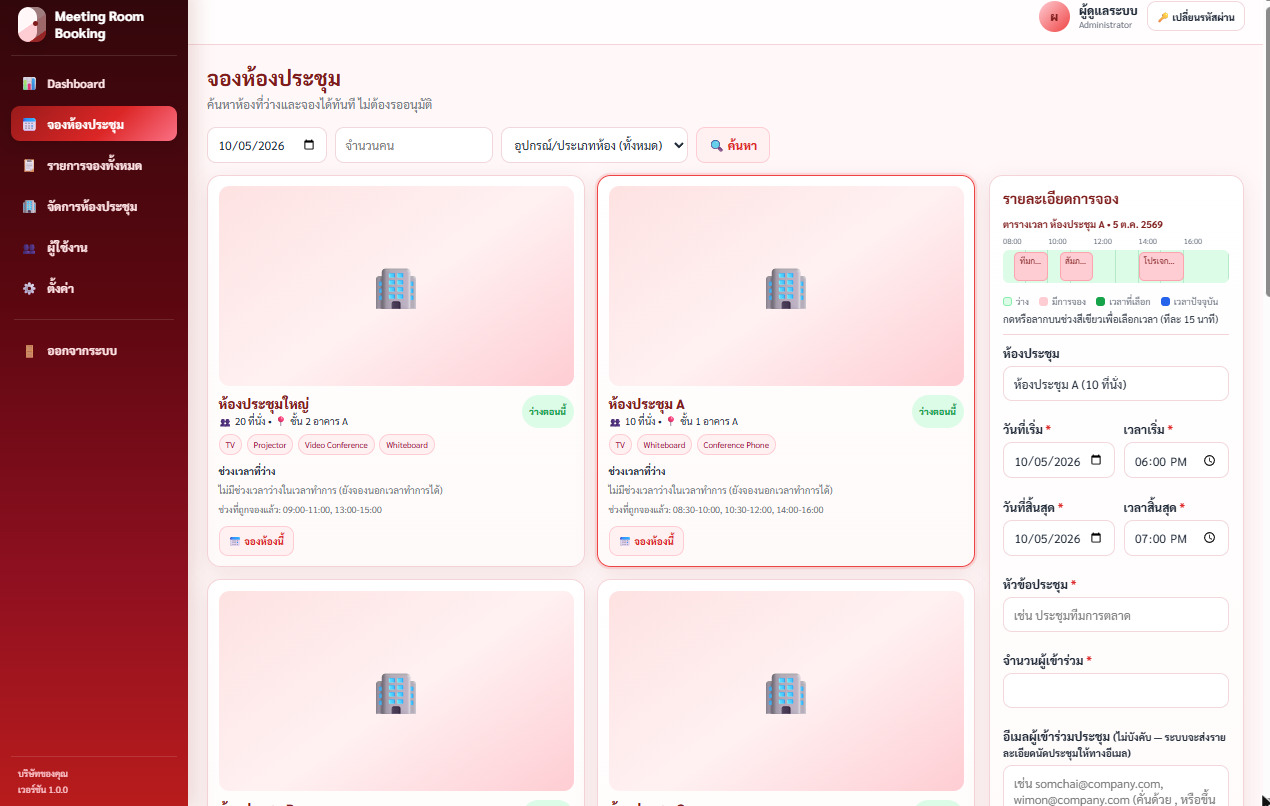Click the รายการจองทั้งหมด list icon

tap(30, 166)
